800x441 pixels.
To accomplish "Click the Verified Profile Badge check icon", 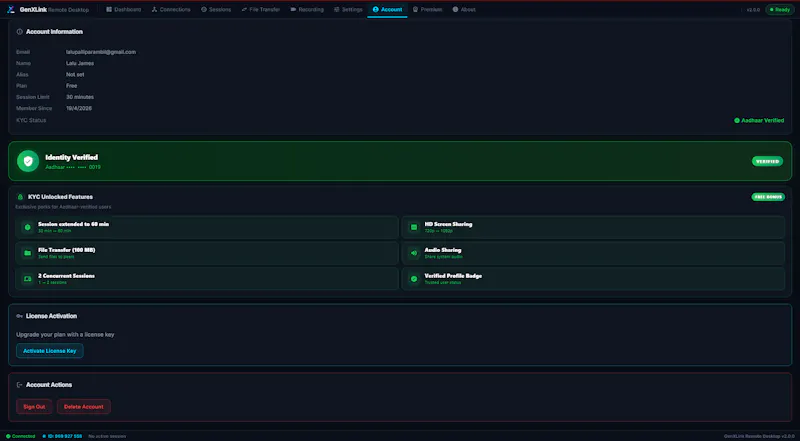I will [414, 279].
